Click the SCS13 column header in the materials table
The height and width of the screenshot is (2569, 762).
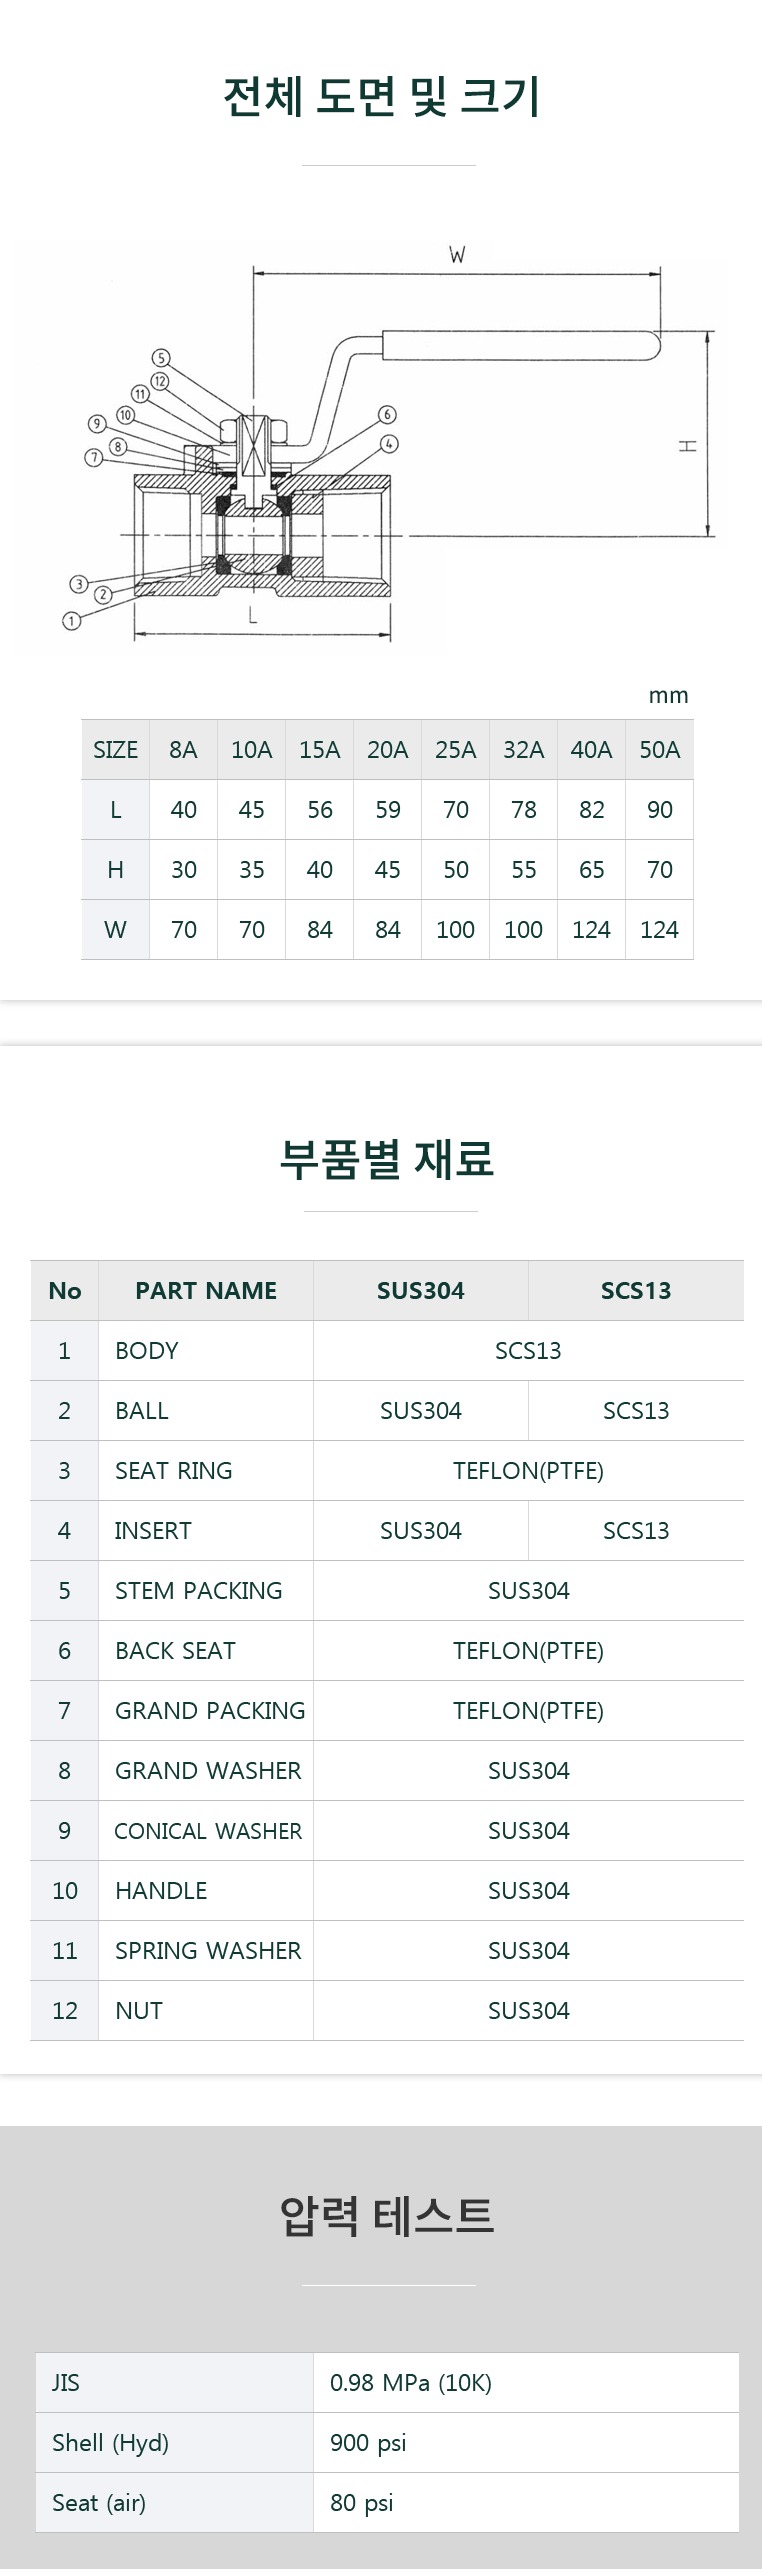click(x=635, y=1291)
